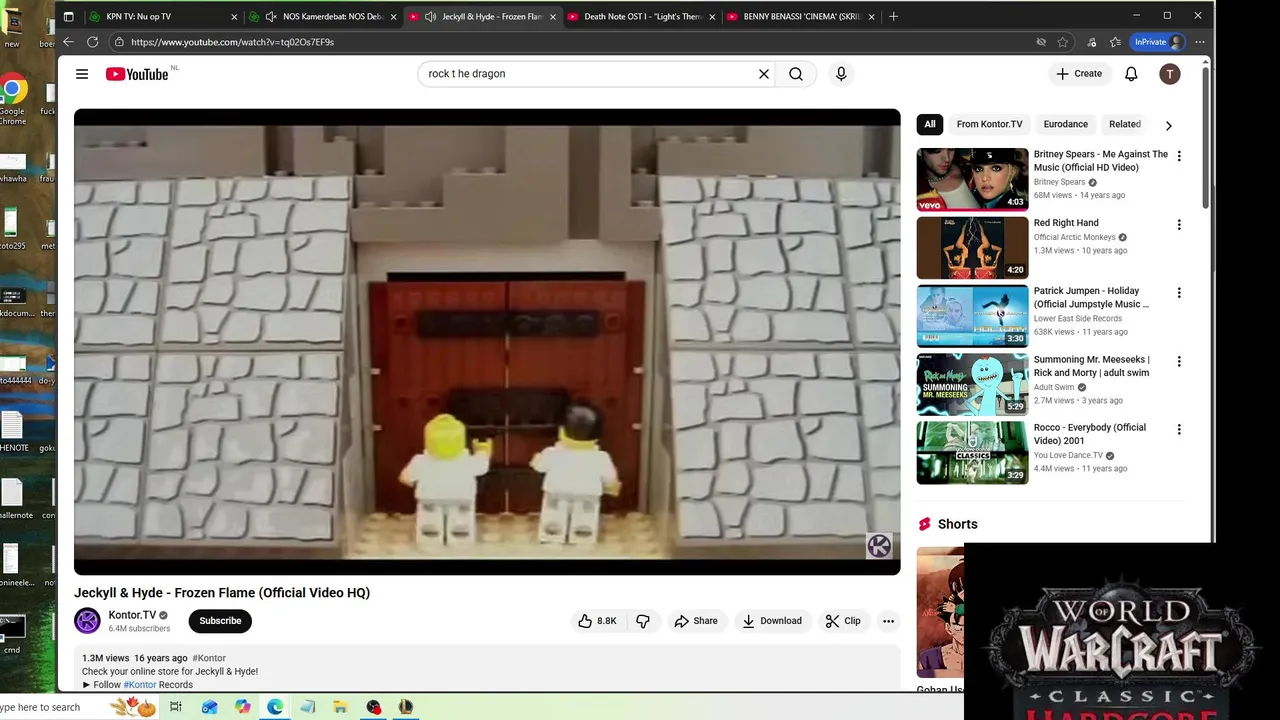The height and width of the screenshot is (720, 1280).
Task: Open Patrick Jumpen Holiday thumbnail
Action: tap(972, 316)
